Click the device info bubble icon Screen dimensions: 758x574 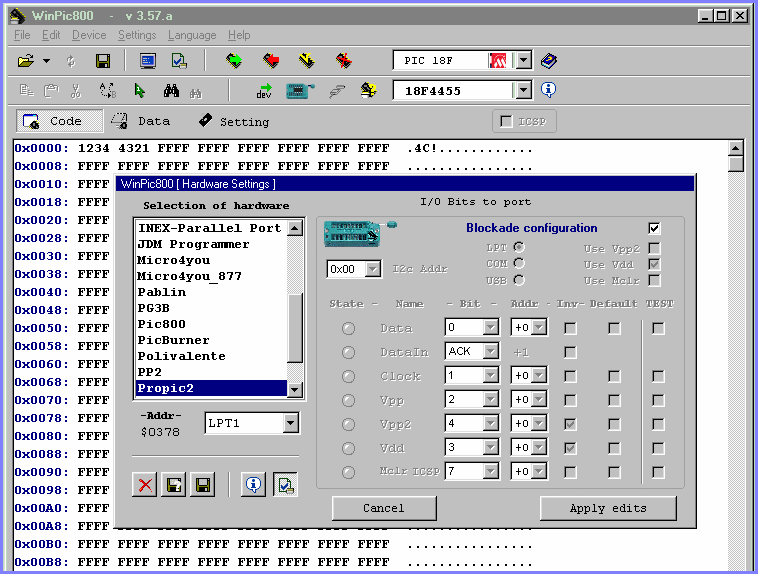coord(548,90)
